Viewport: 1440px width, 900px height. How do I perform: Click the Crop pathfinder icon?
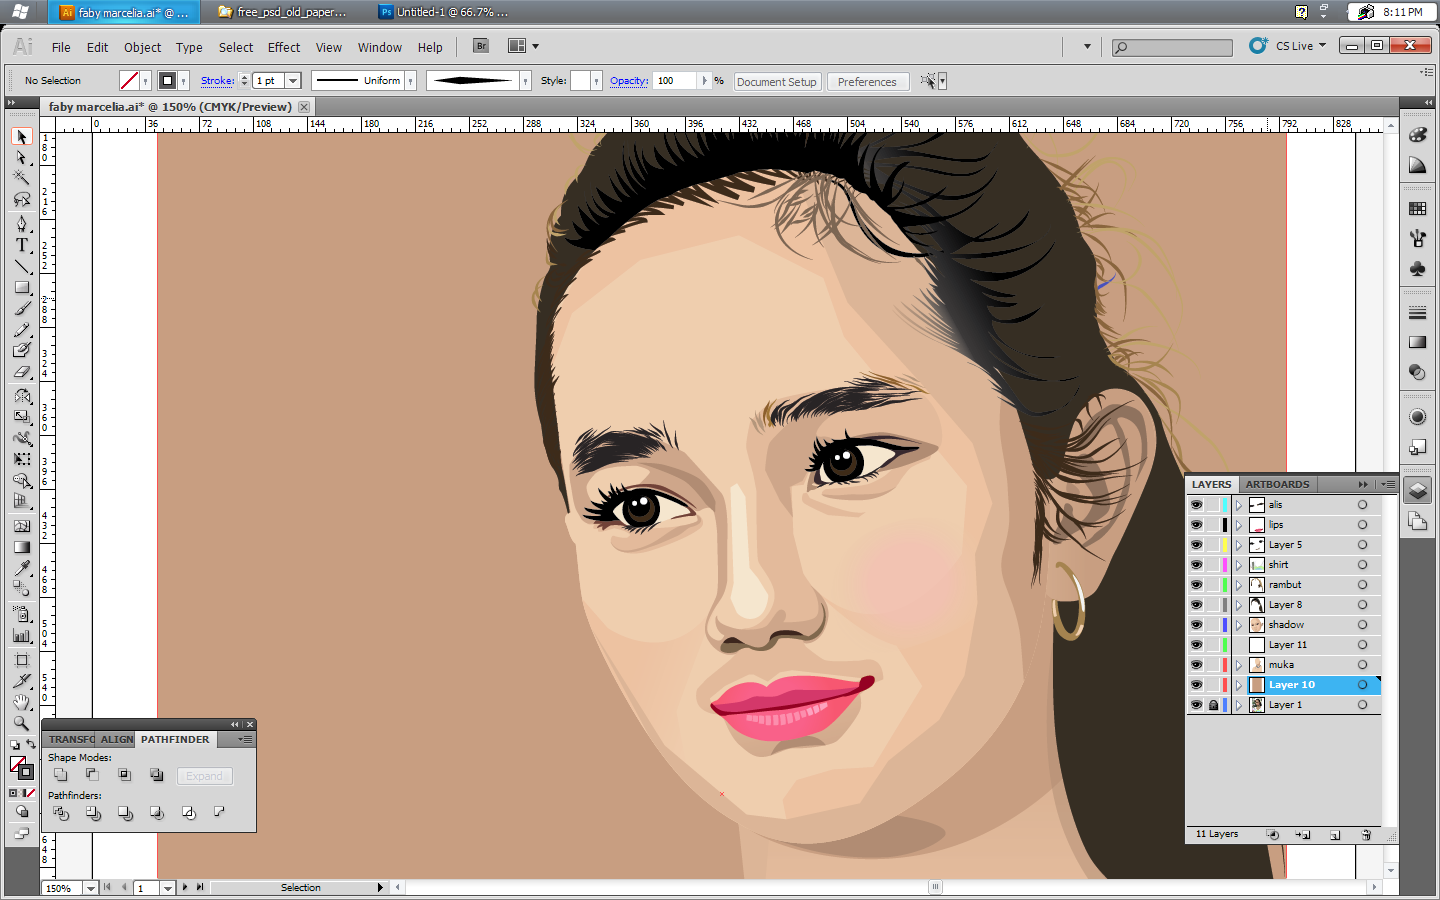coord(157,813)
